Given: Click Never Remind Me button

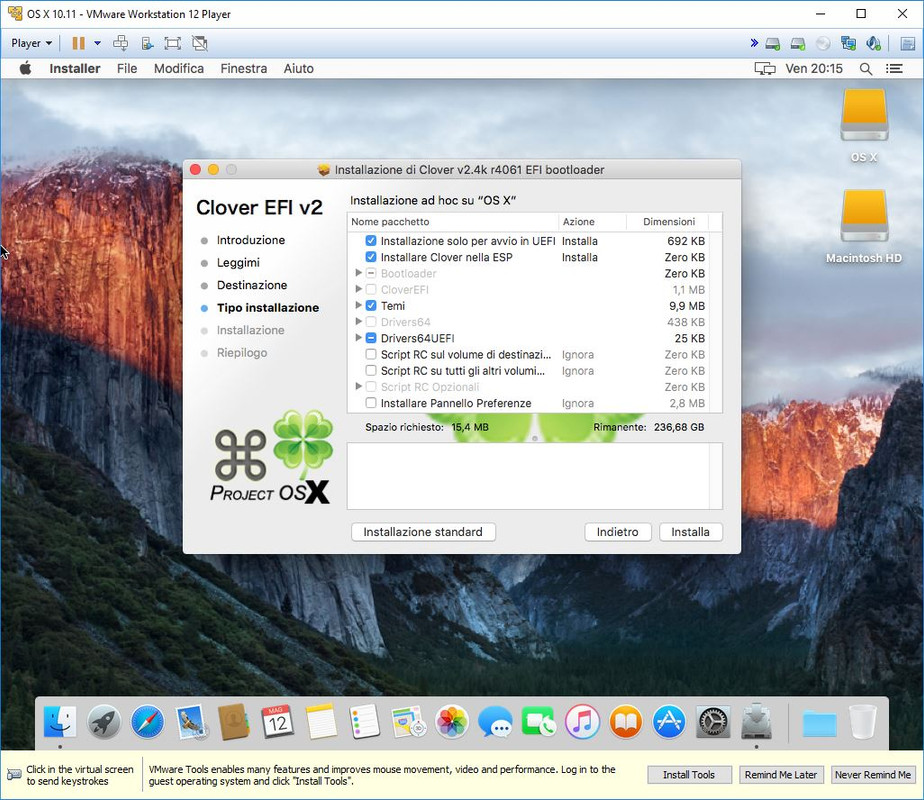Looking at the screenshot, I should point(873,775).
